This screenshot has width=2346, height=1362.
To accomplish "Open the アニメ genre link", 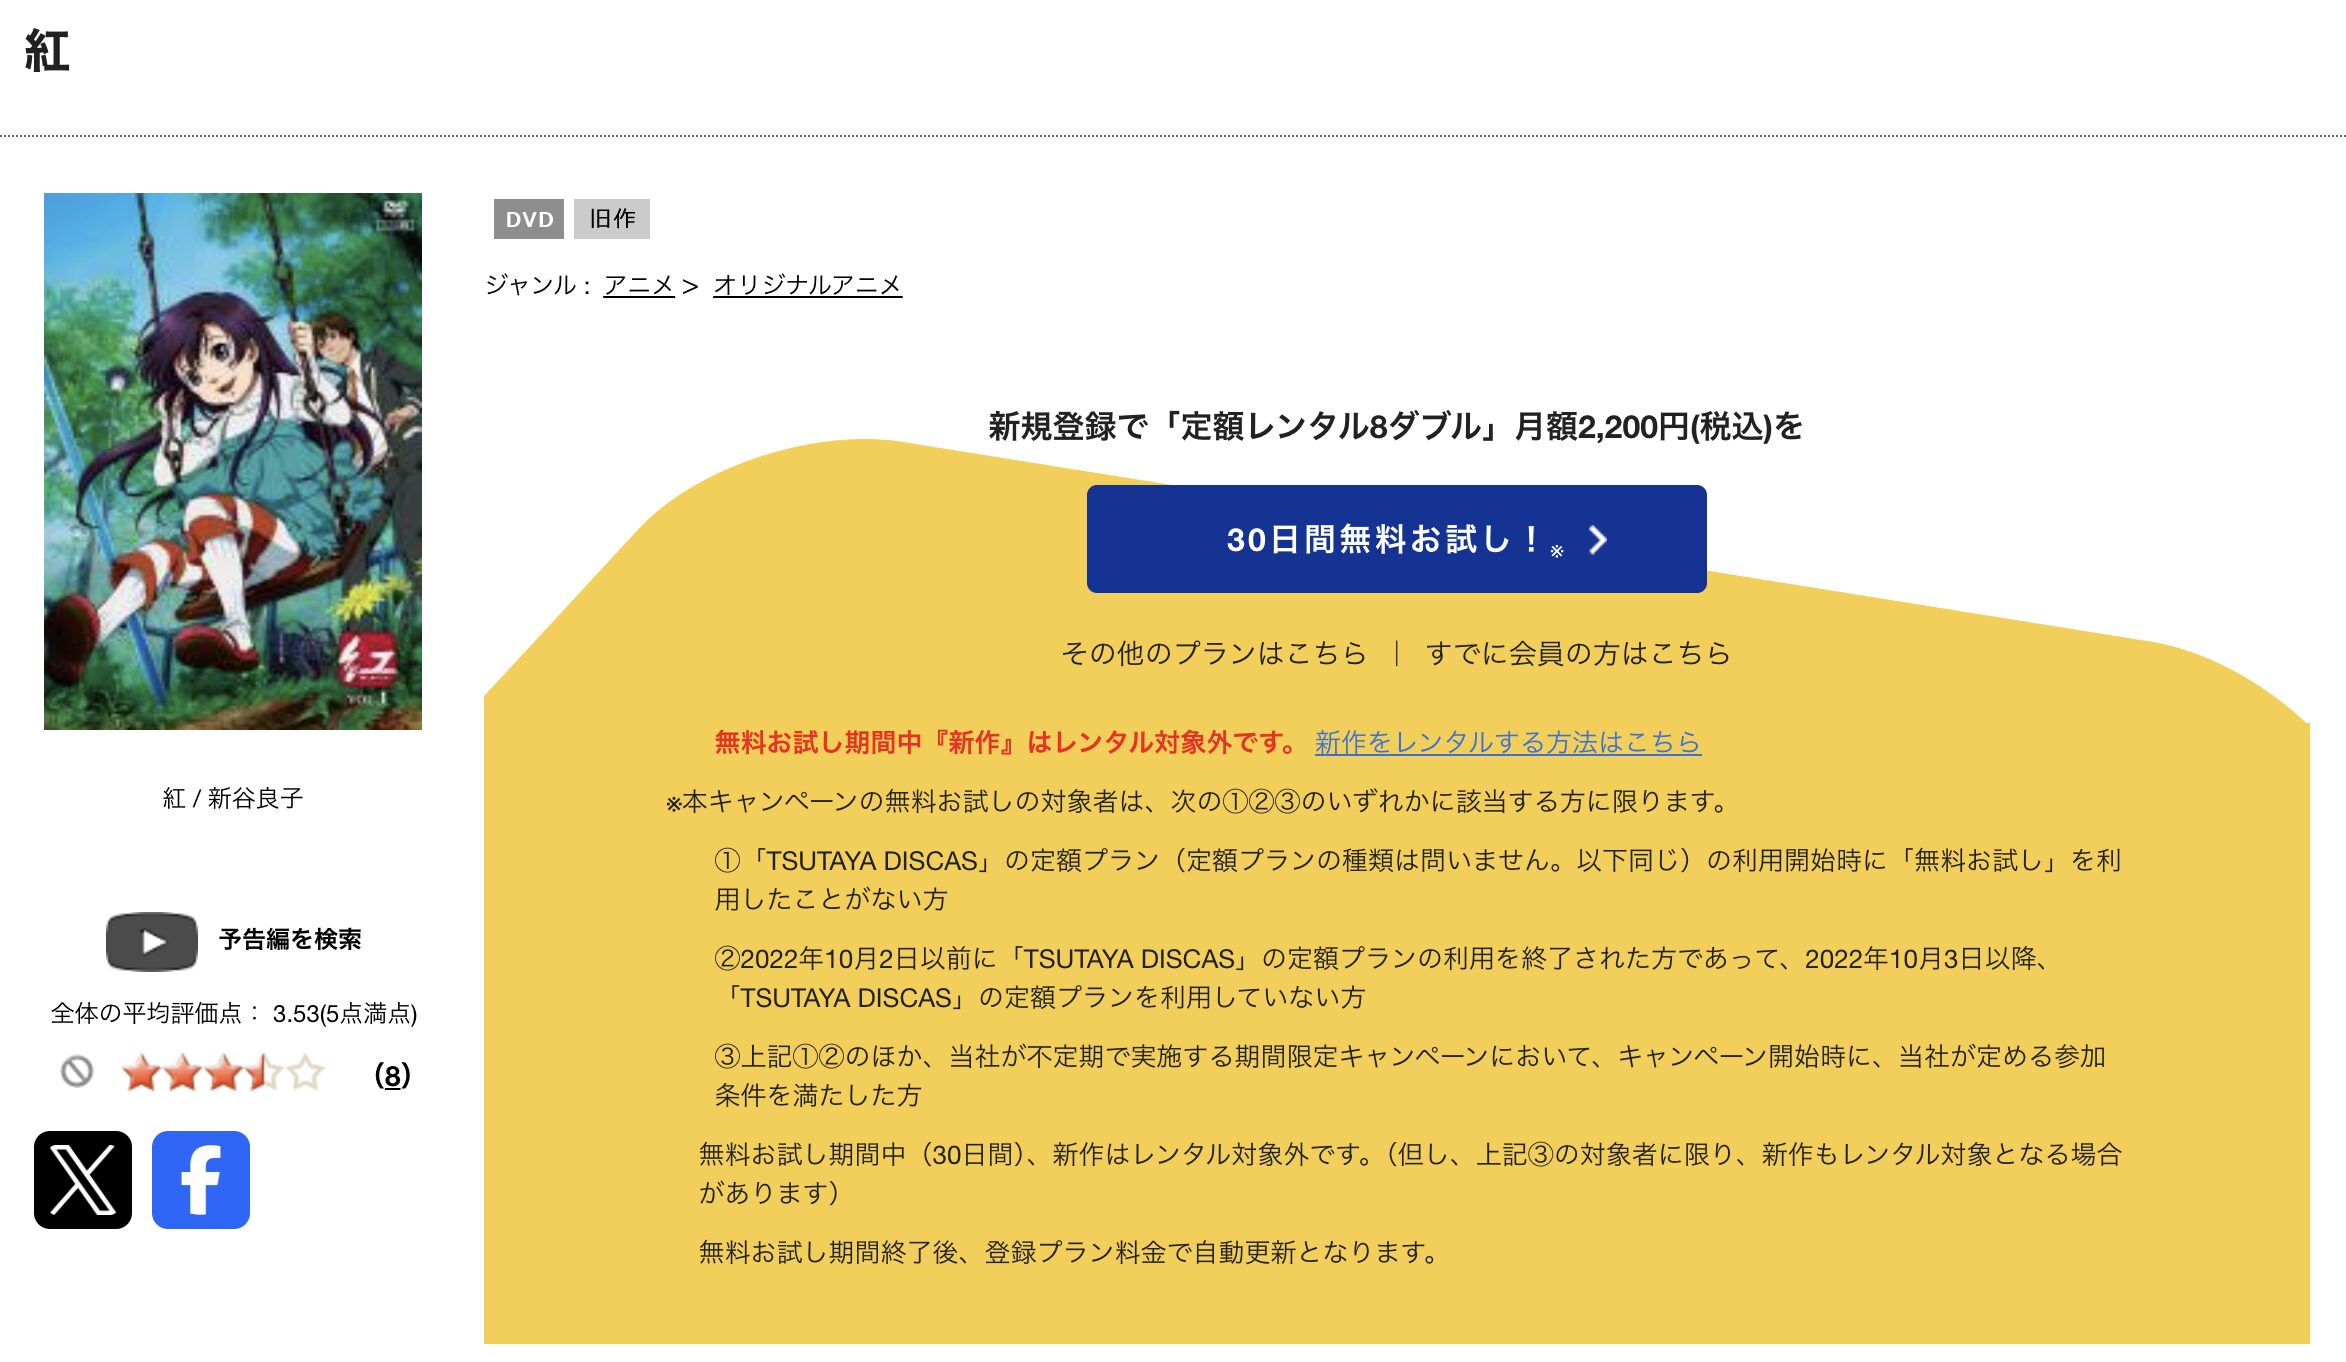I will [x=639, y=285].
